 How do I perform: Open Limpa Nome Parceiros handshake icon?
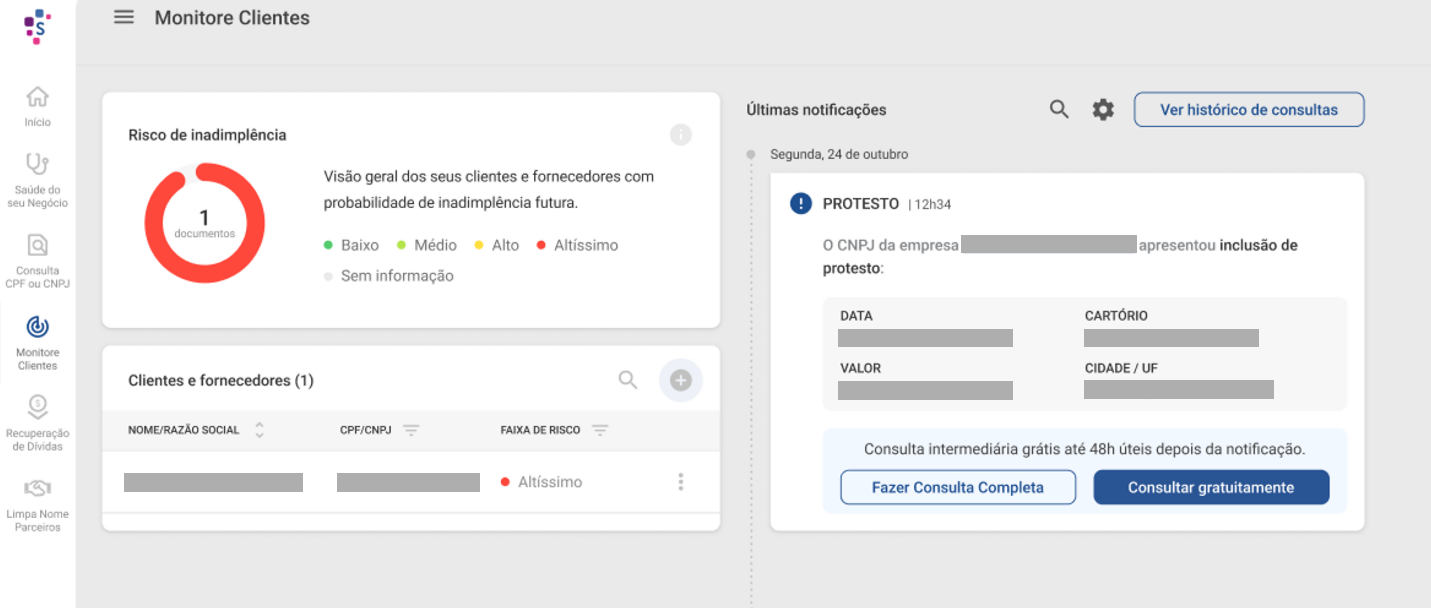coord(37,489)
